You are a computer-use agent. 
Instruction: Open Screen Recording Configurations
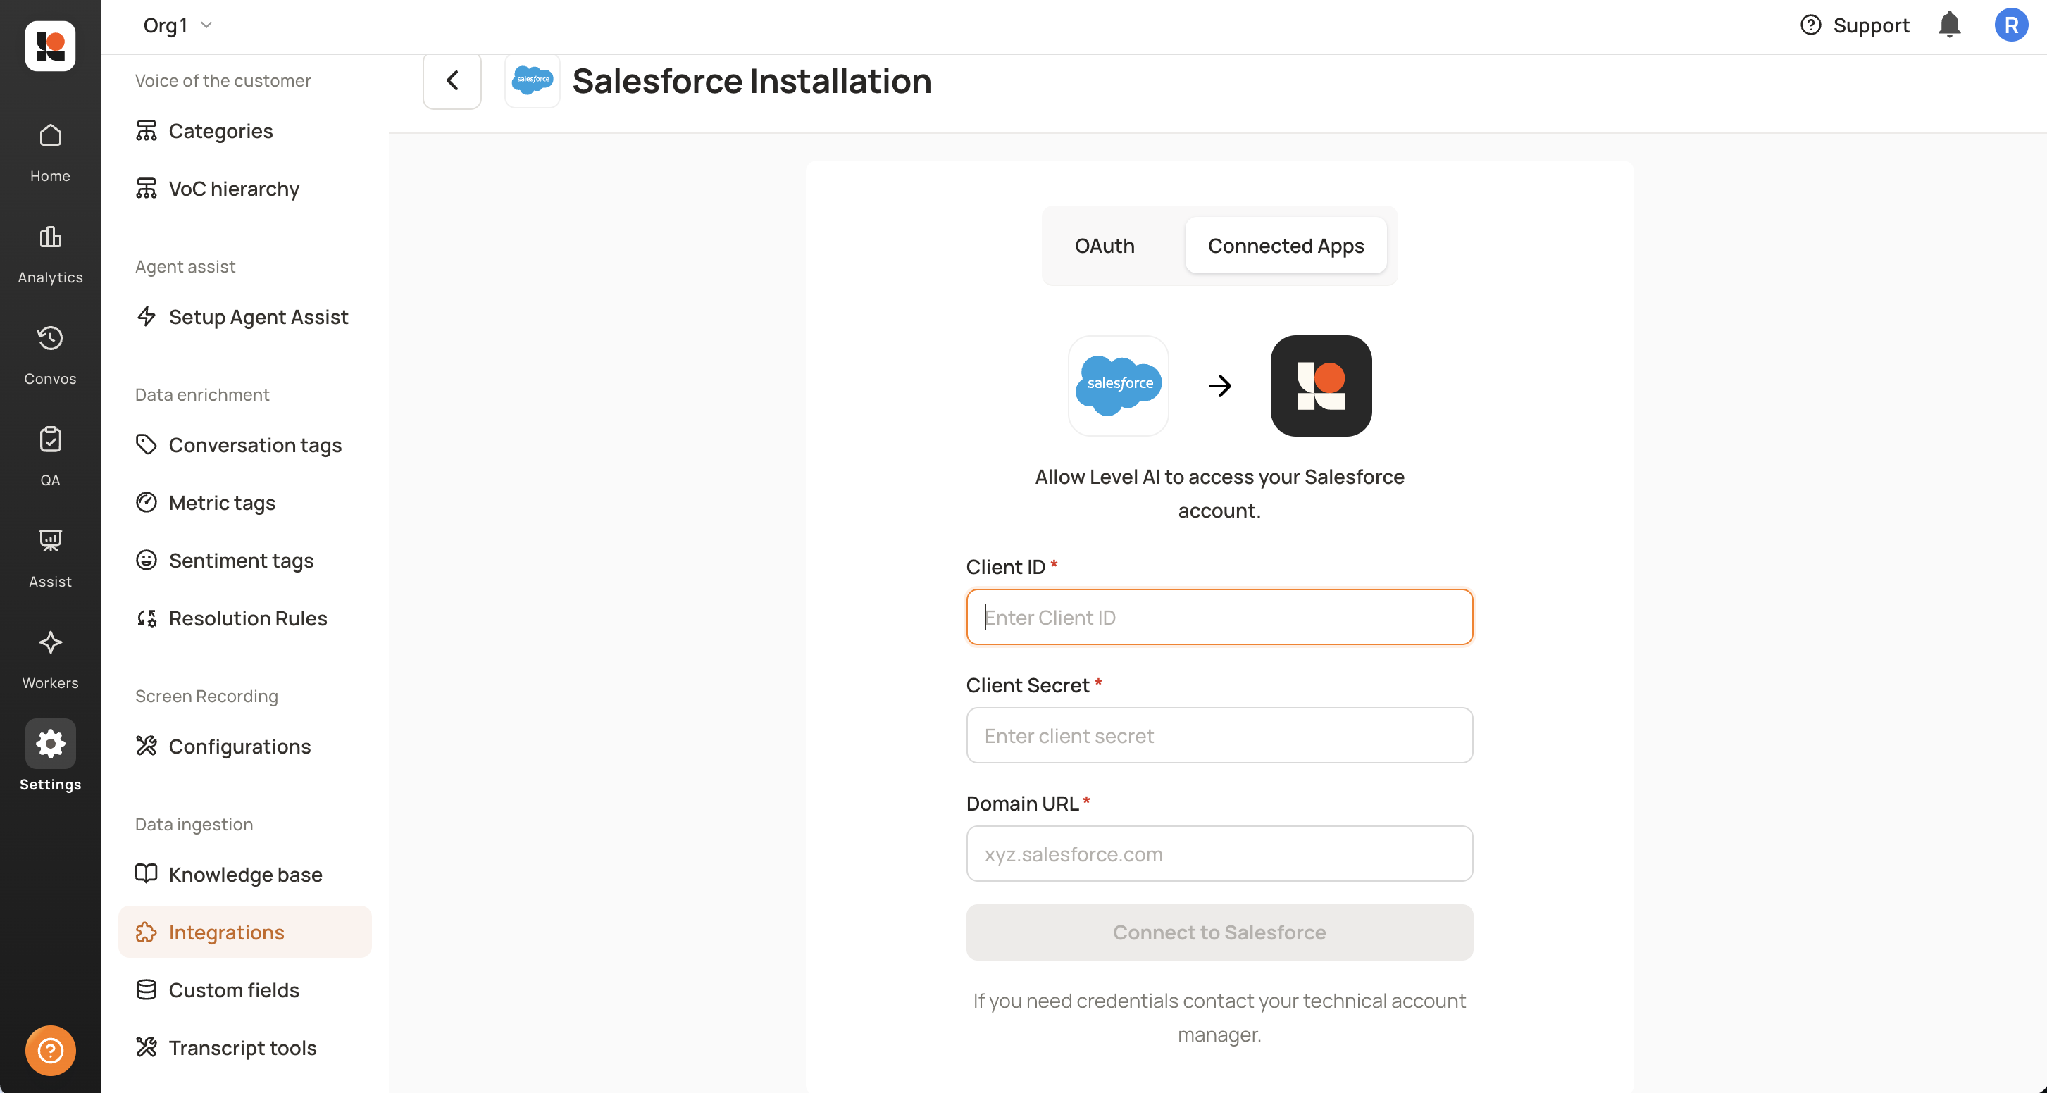(x=245, y=746)
